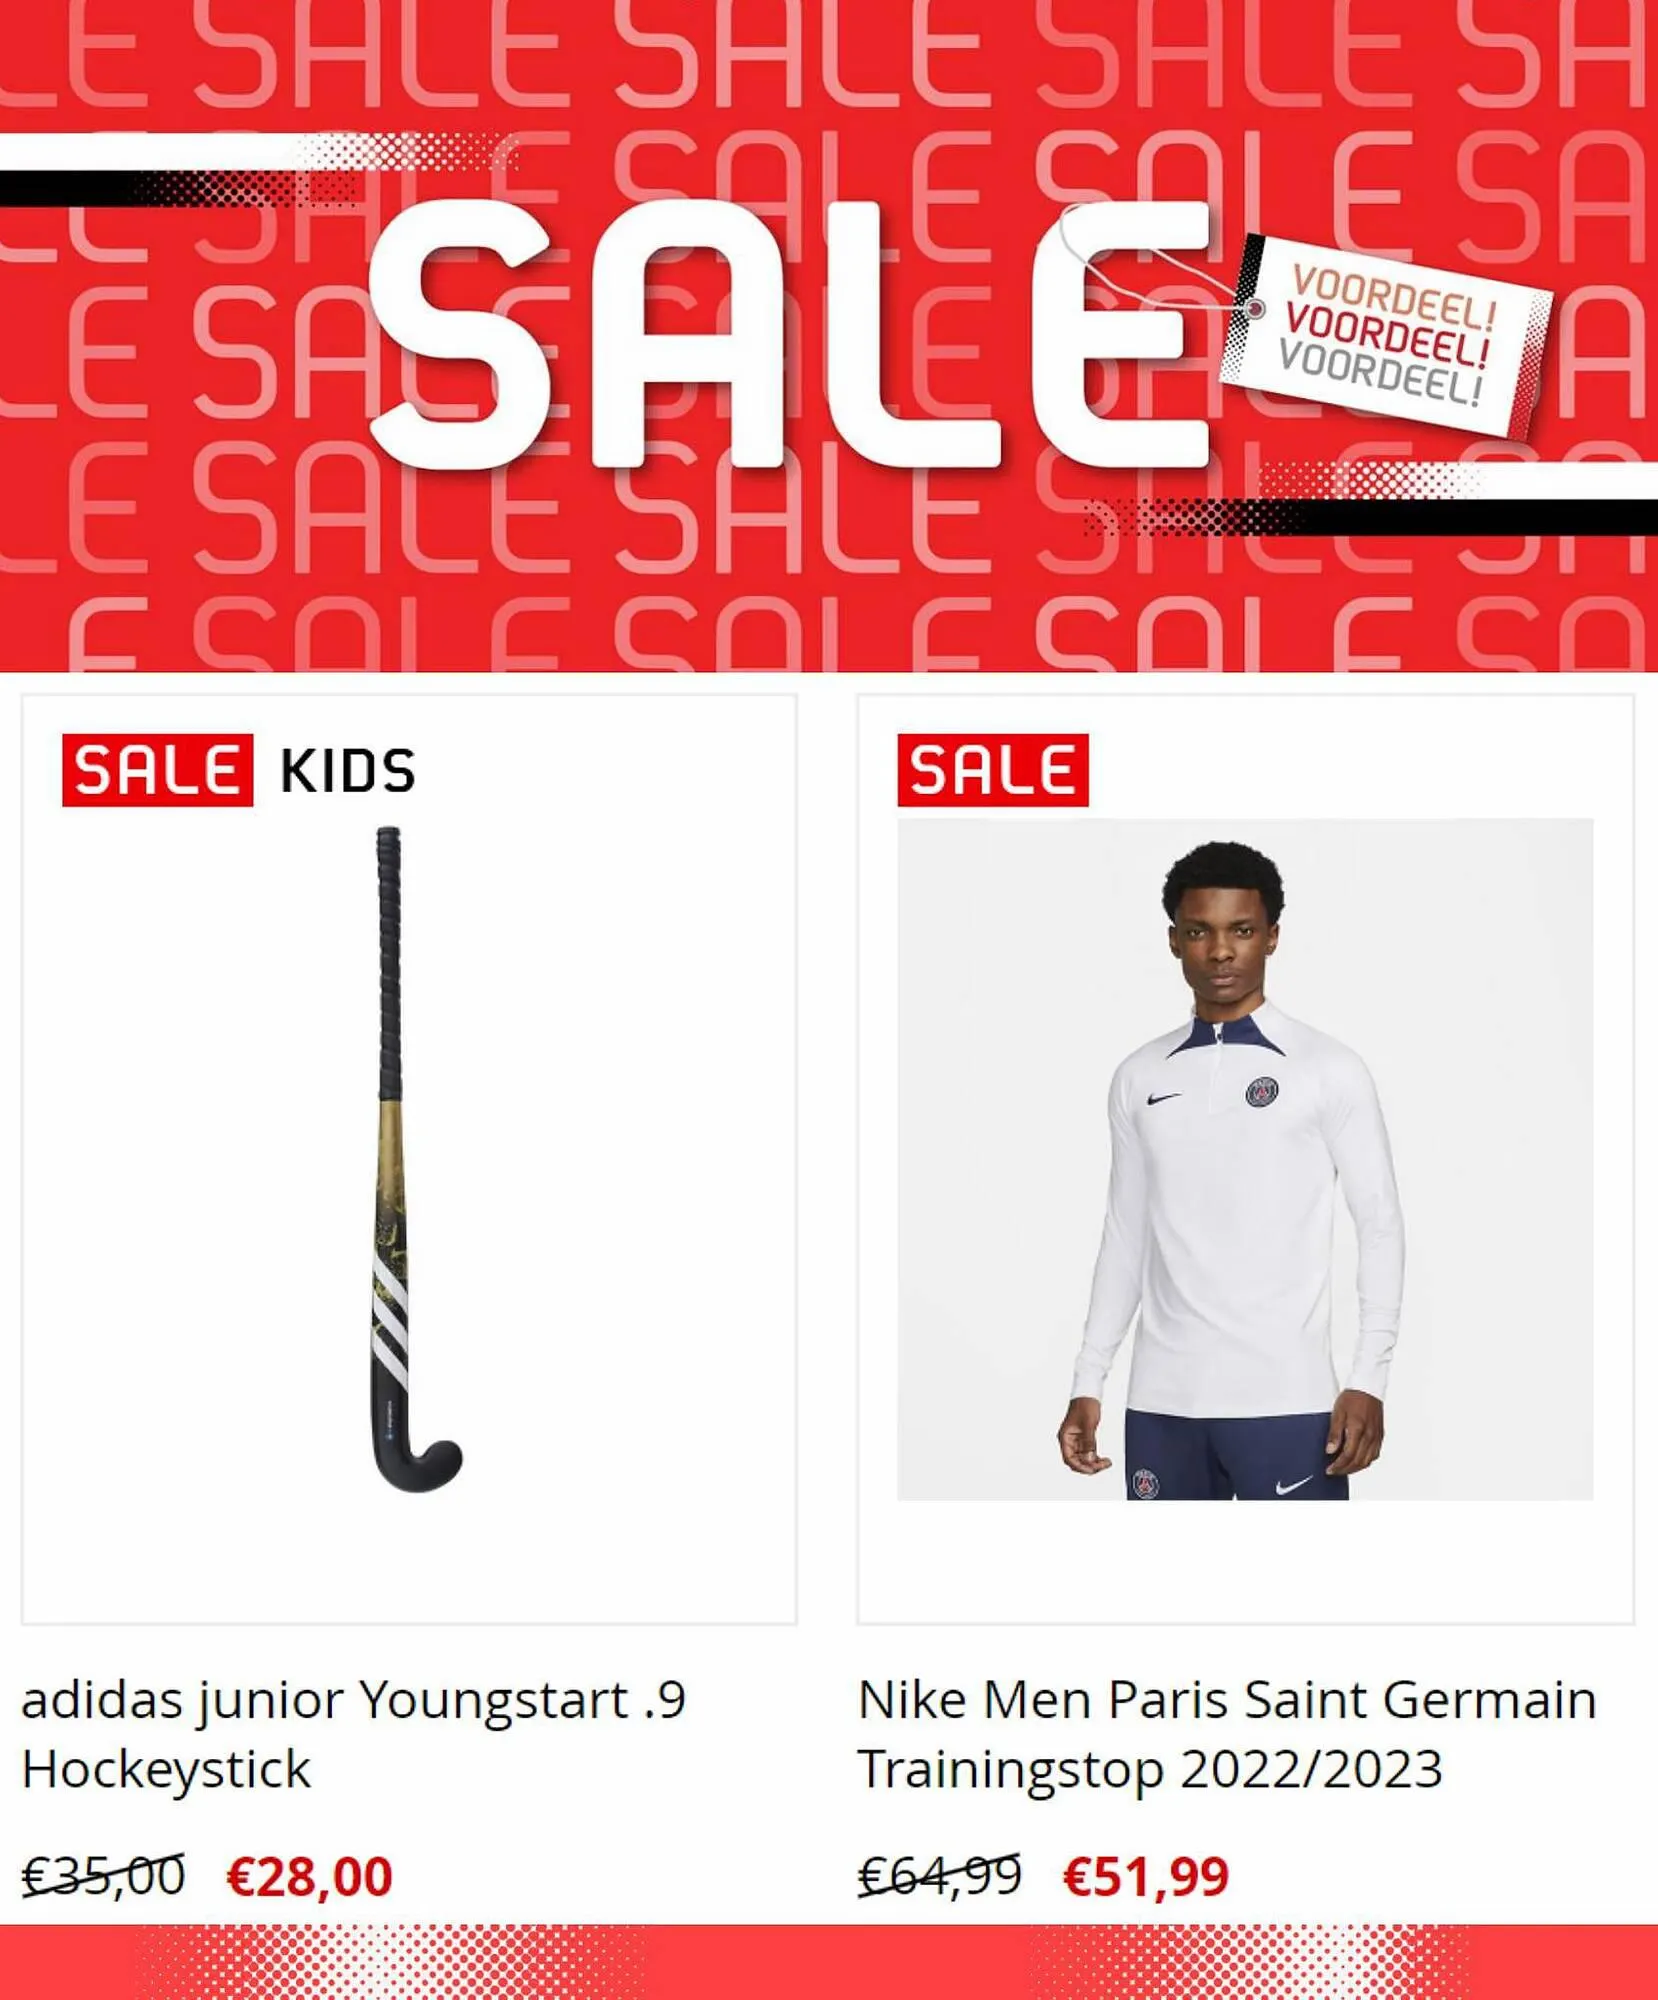Click the navy PSG shorts in the photo
Screen dimensions: 1658x2000
pos(1237,1455)
